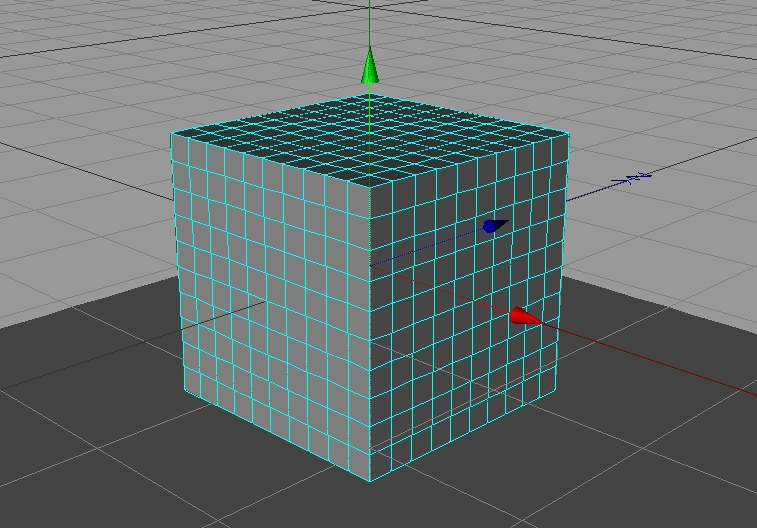Click the cube's top back corner vertex

pos(370,95)
